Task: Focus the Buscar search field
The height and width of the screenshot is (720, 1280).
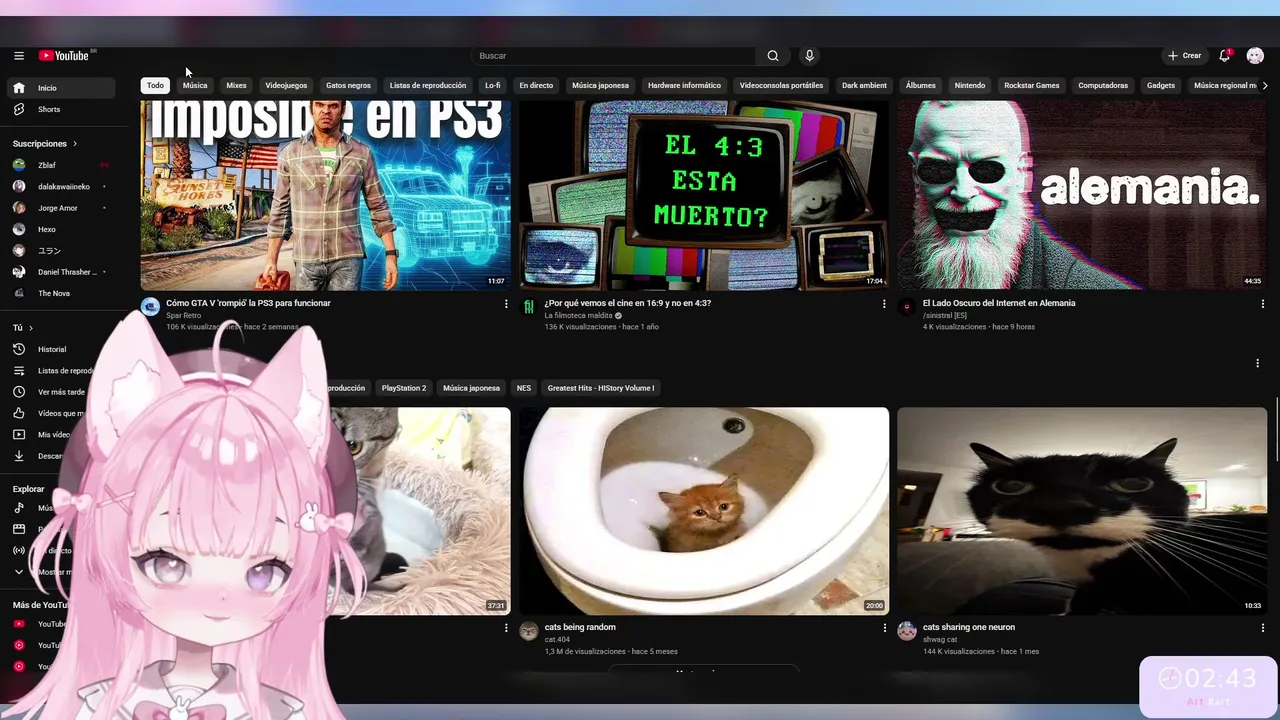Action: point(614,56)
